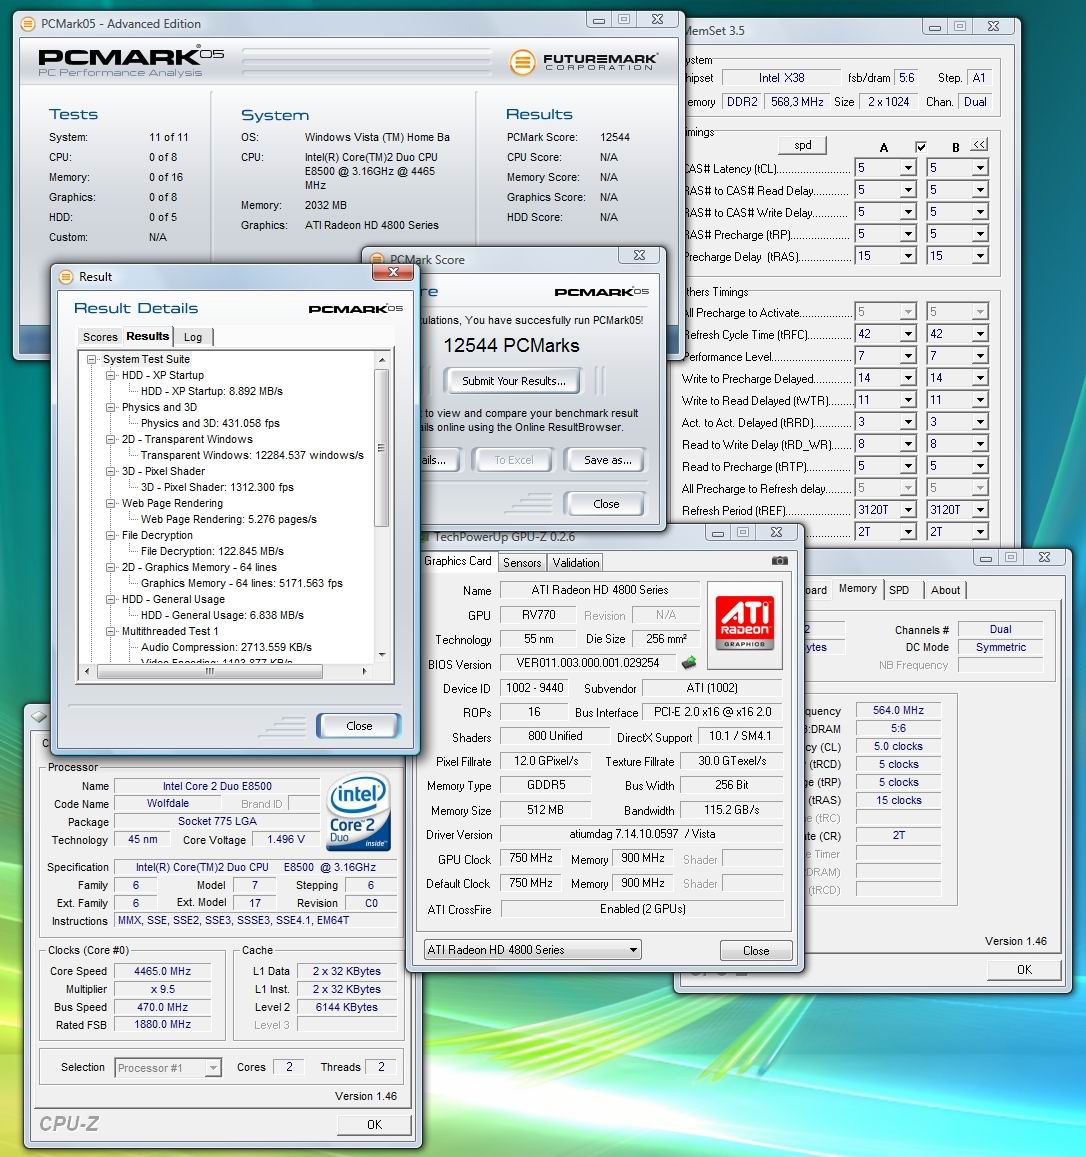The width and height of the screenshot is (1086, 1157).
Task: Click the Result tree horizontal scrollbar thumb
Action: (210, 671)
